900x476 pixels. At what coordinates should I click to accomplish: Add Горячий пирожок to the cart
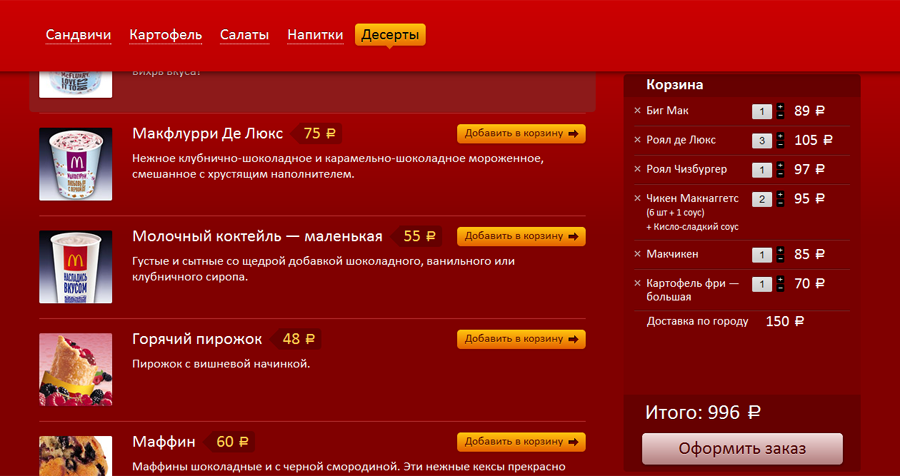[521, 339]
